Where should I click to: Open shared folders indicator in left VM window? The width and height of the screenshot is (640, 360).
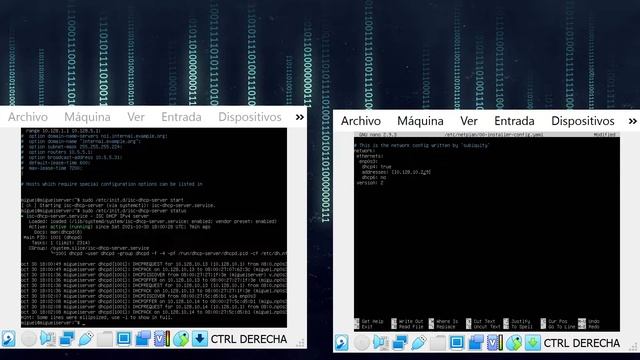105,339
